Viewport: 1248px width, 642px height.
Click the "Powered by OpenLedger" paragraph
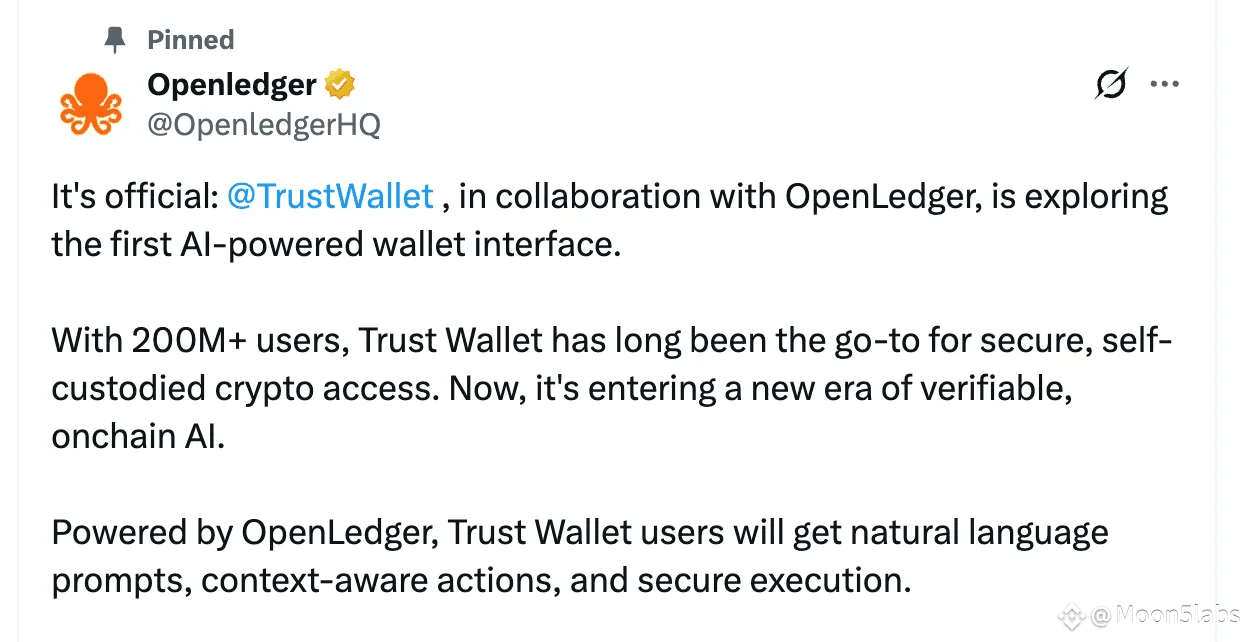[x=580, y=556]
